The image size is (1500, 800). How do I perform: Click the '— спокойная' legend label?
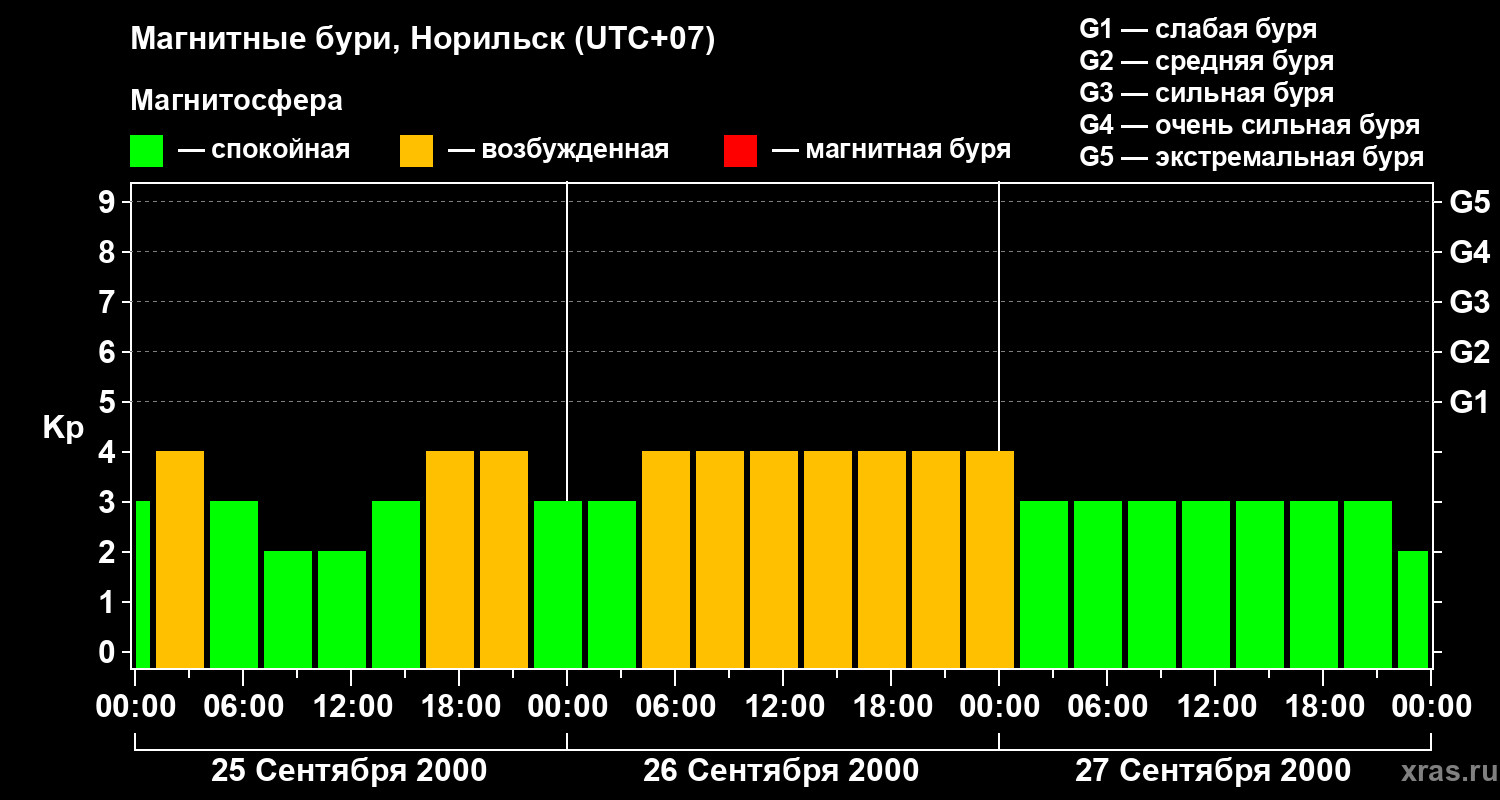pyautogui.click(x=264, y=150)
